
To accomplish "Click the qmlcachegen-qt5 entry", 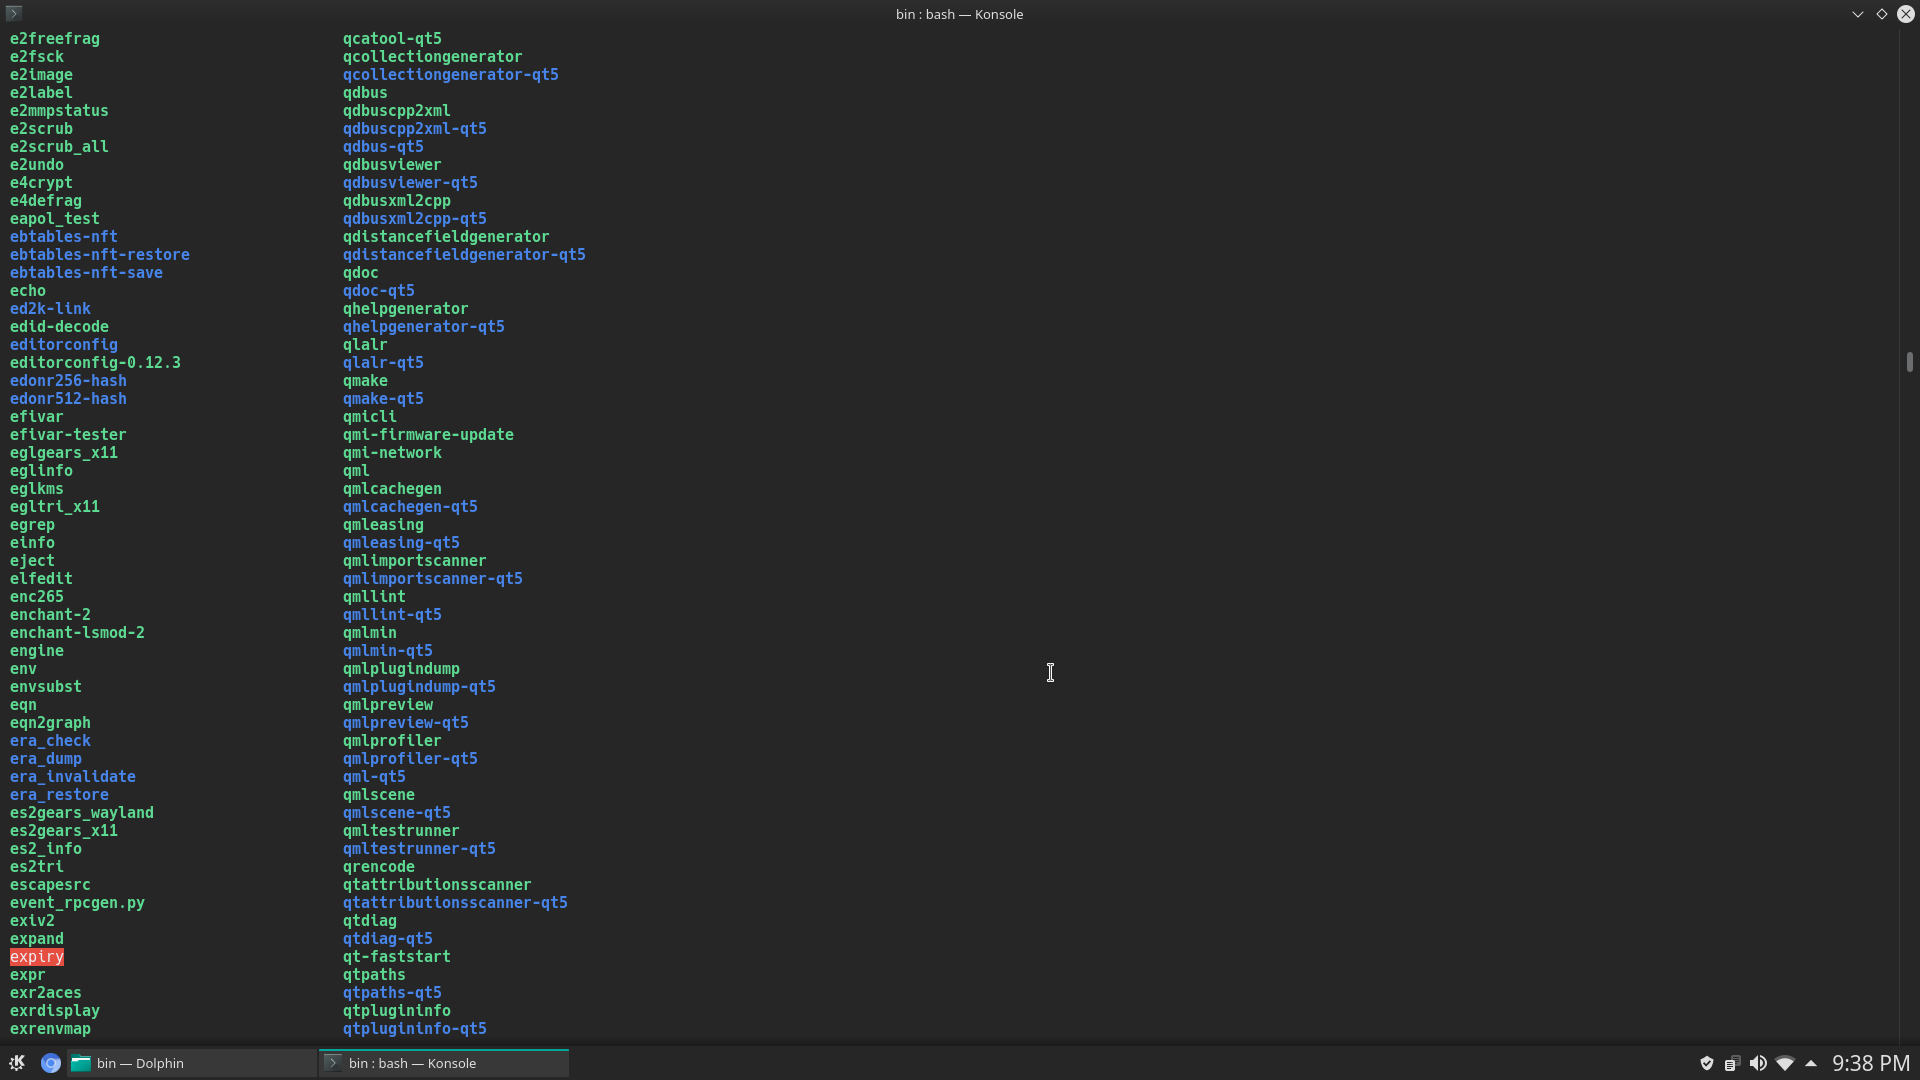I will (x=410, y=507).
